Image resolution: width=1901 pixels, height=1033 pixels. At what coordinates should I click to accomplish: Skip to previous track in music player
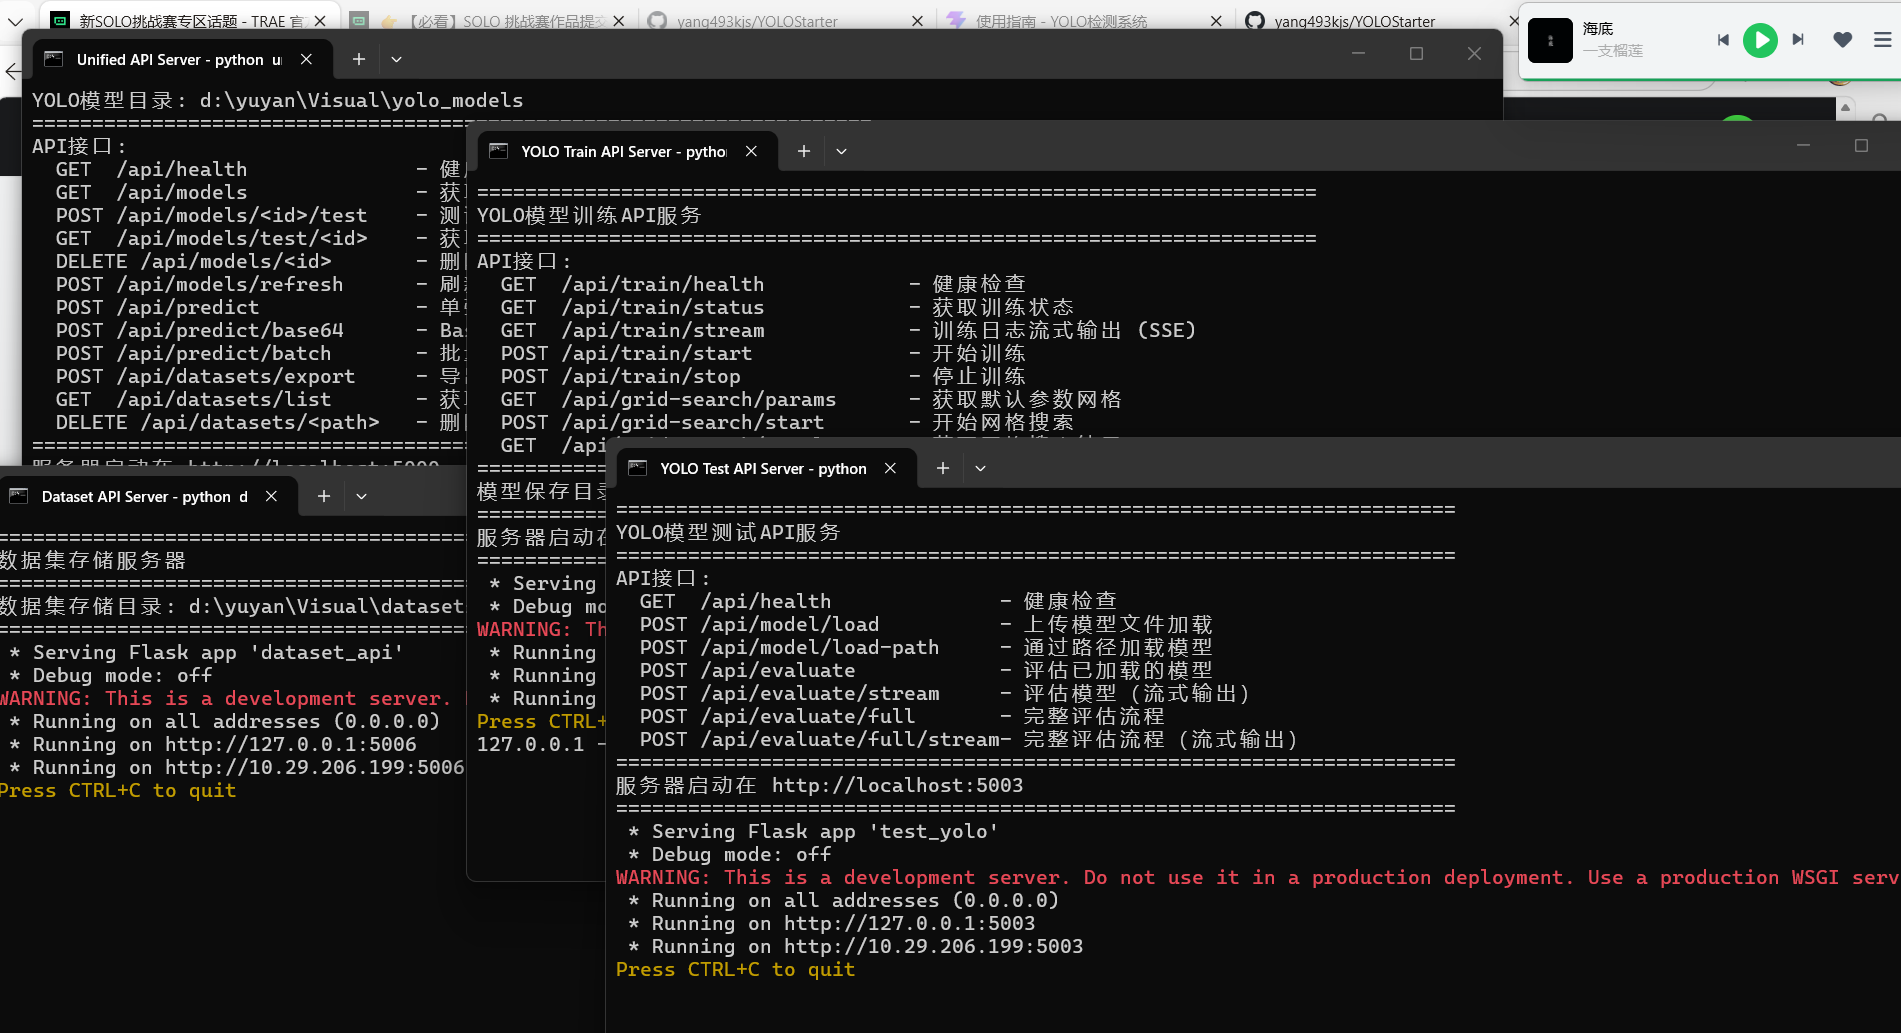(x=1723, y=40)
